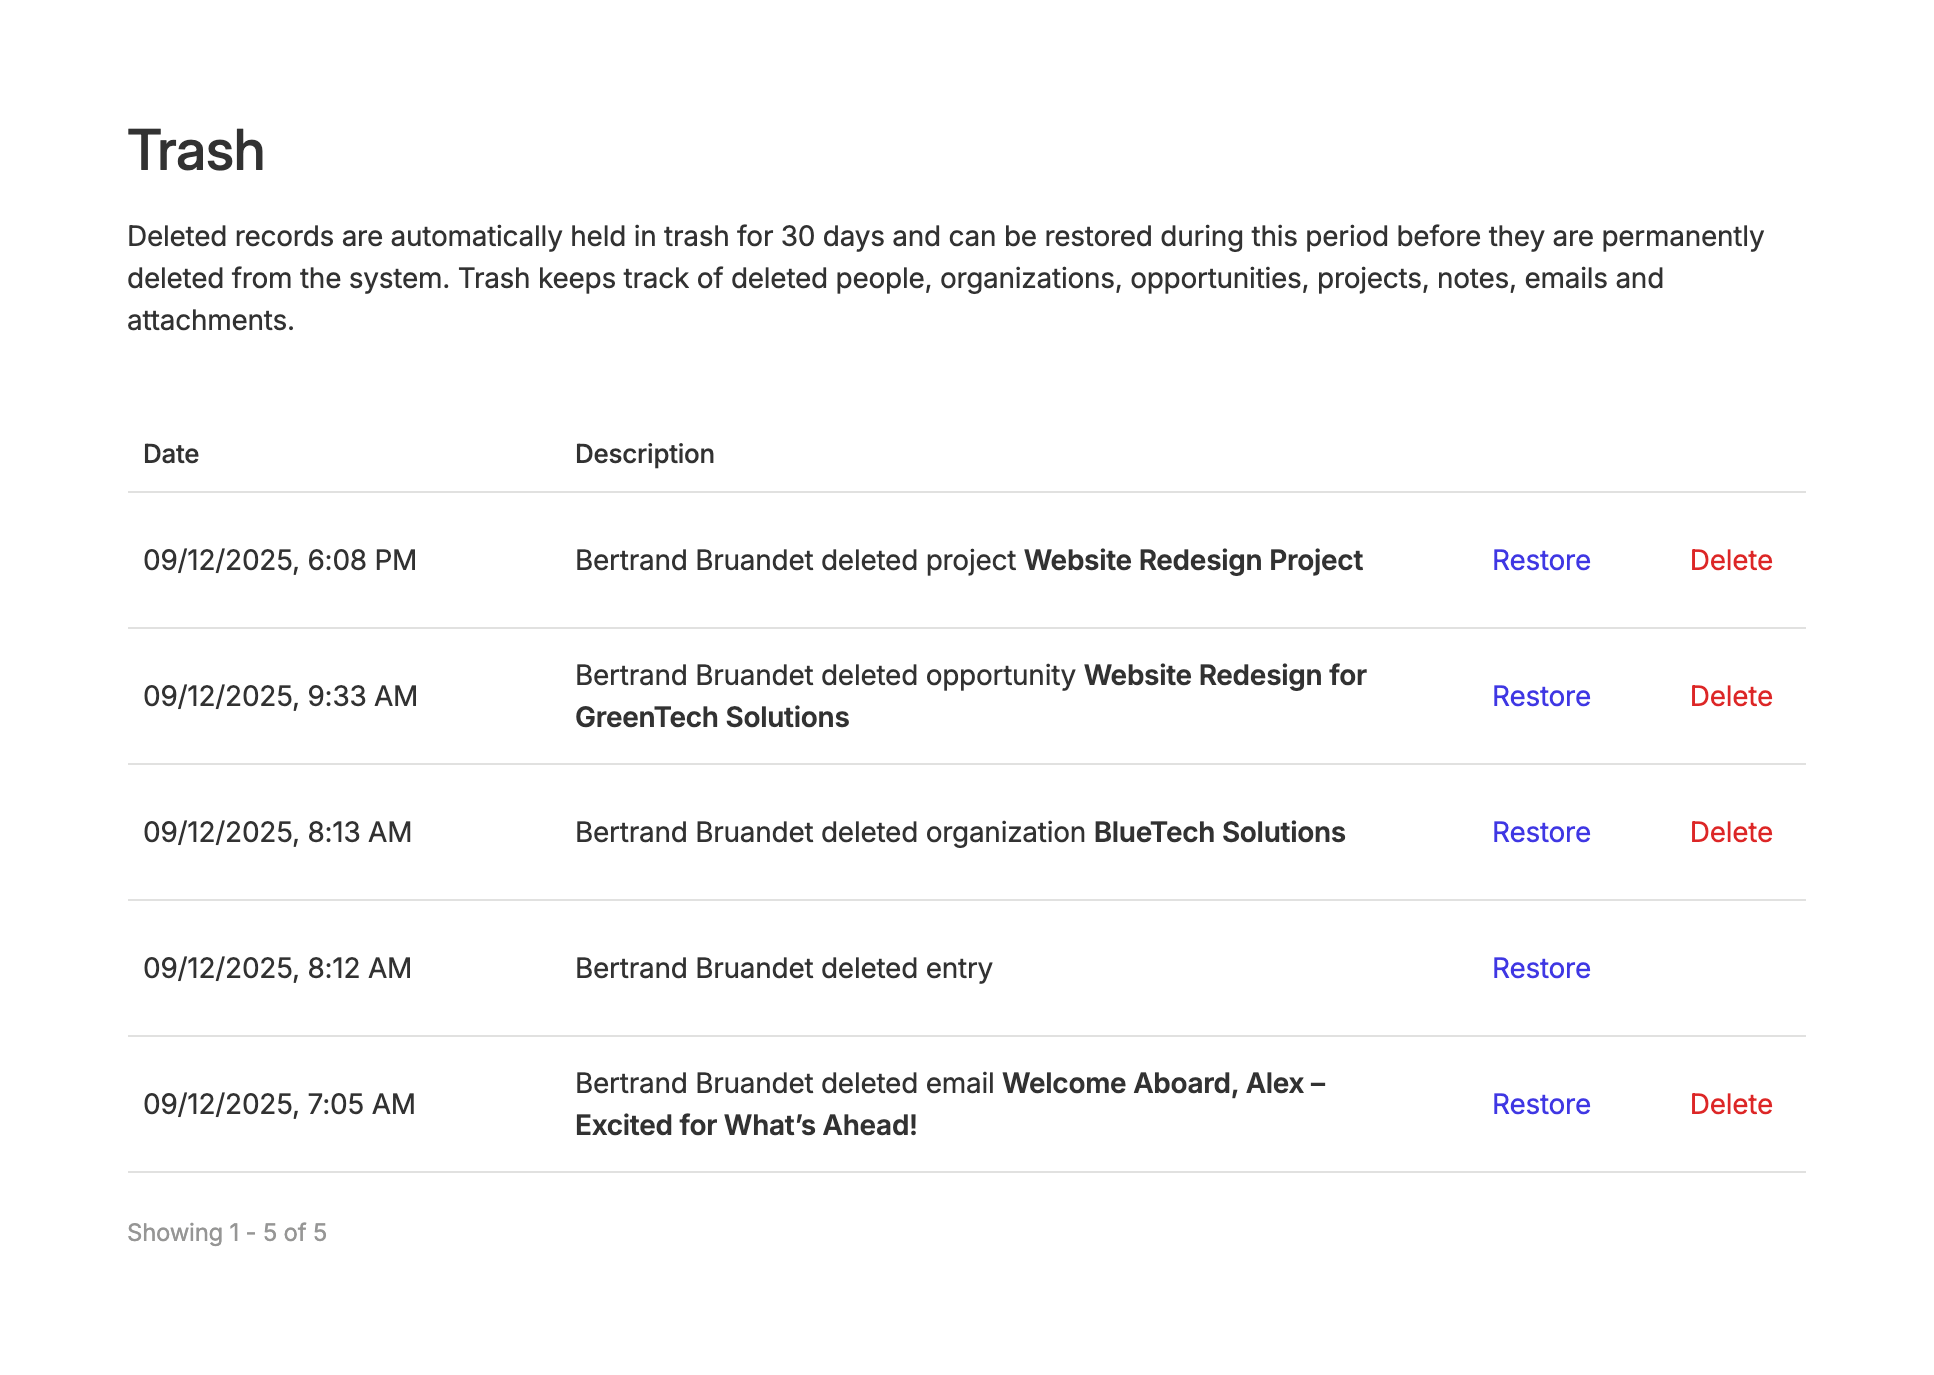This screenshot has width=1934, height=1375.
Task: Click the 'Bertrand Bruandet deleted entry' description
Action: [x=783, y=968]
